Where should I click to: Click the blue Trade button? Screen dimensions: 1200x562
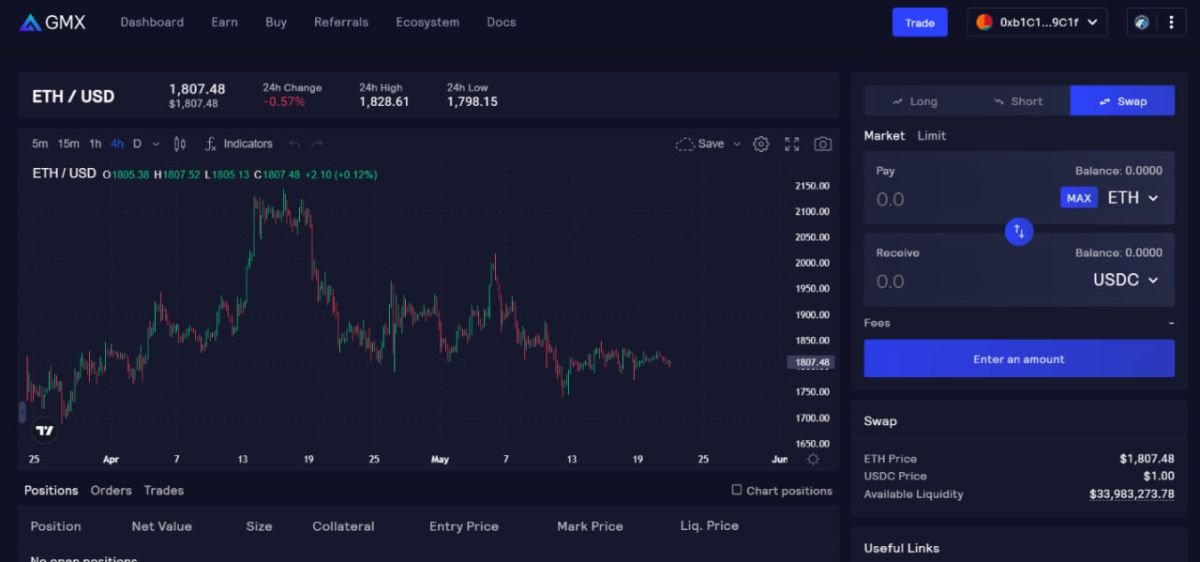click(x=919, y=22)
